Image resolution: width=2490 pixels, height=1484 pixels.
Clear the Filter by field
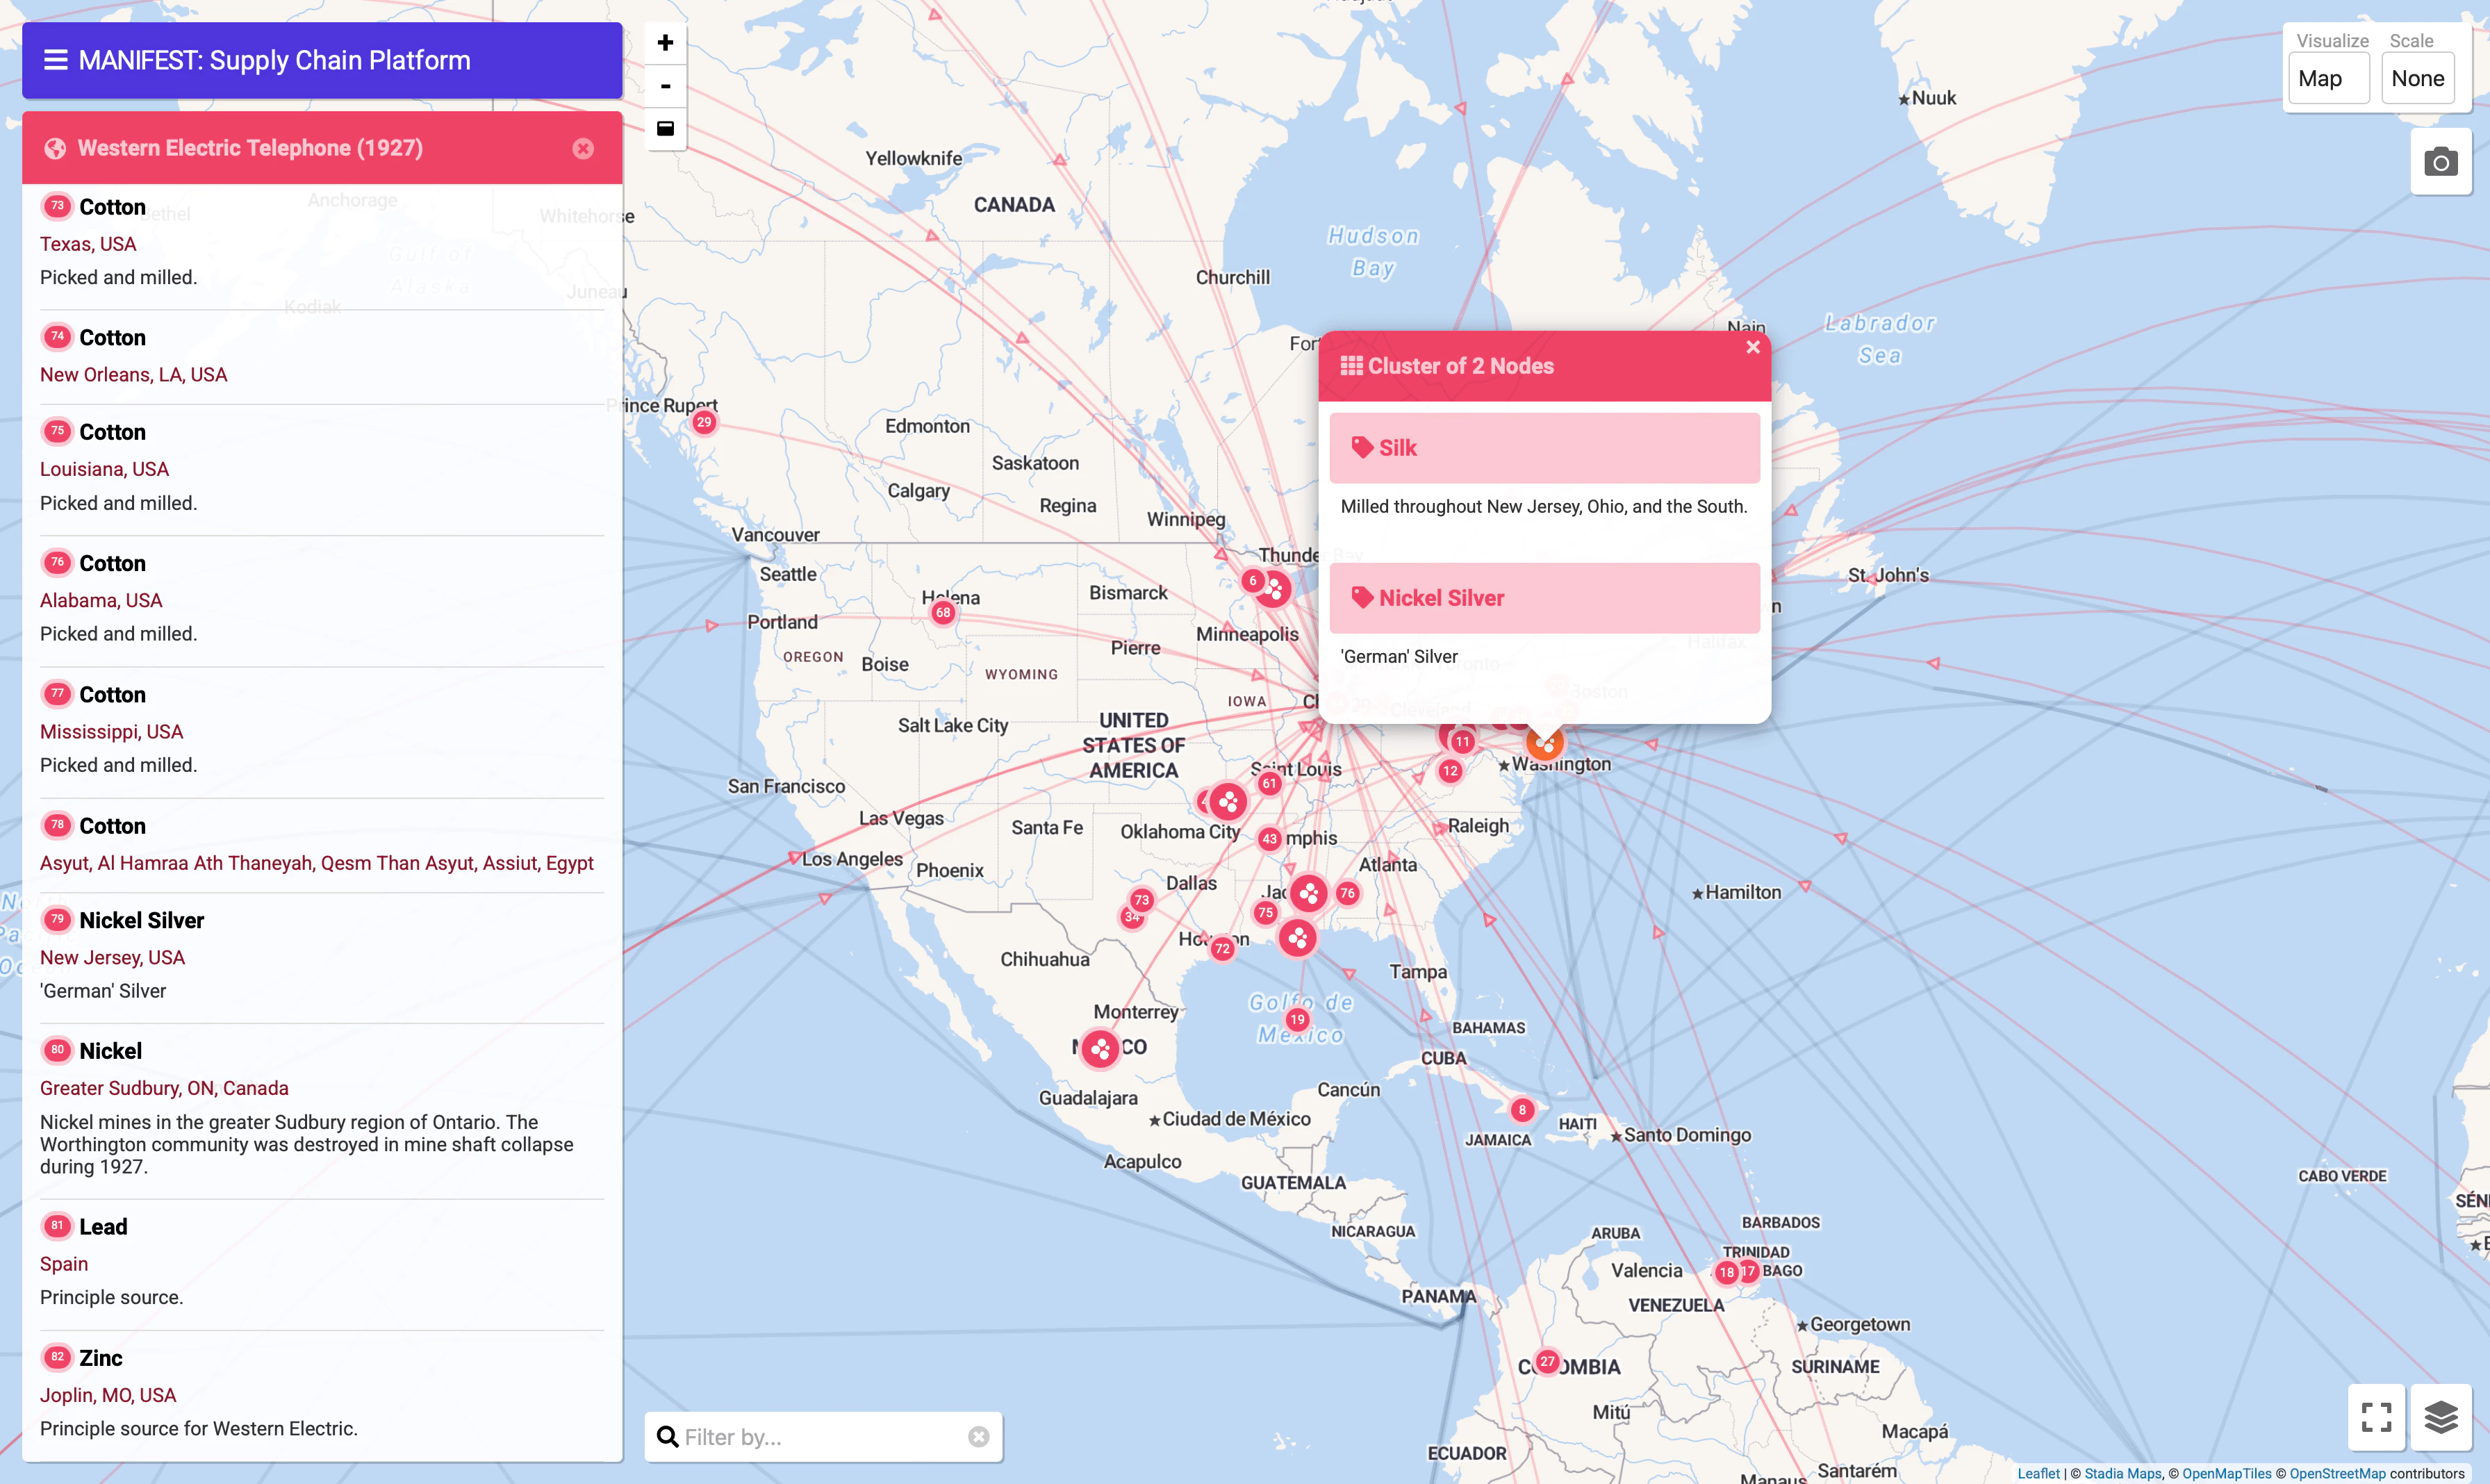(979, 1437)
